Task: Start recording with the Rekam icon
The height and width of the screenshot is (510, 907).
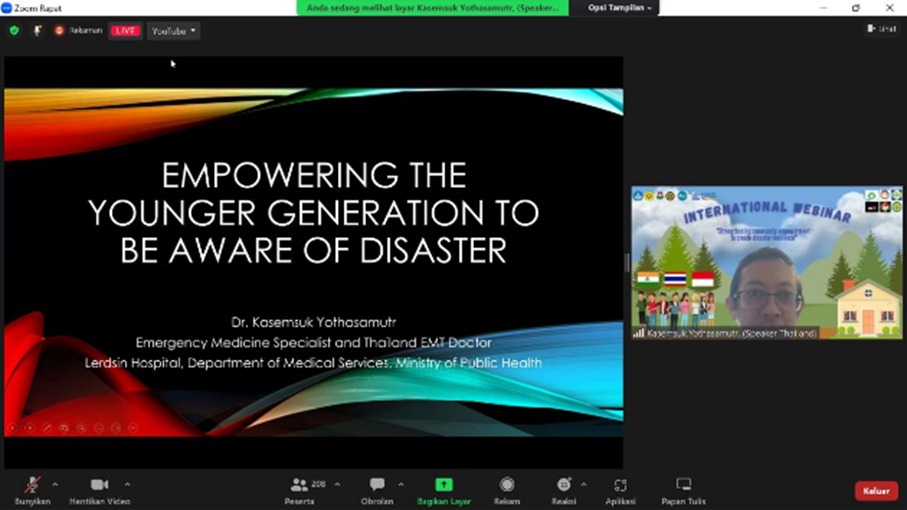Action: pos(507,485)
